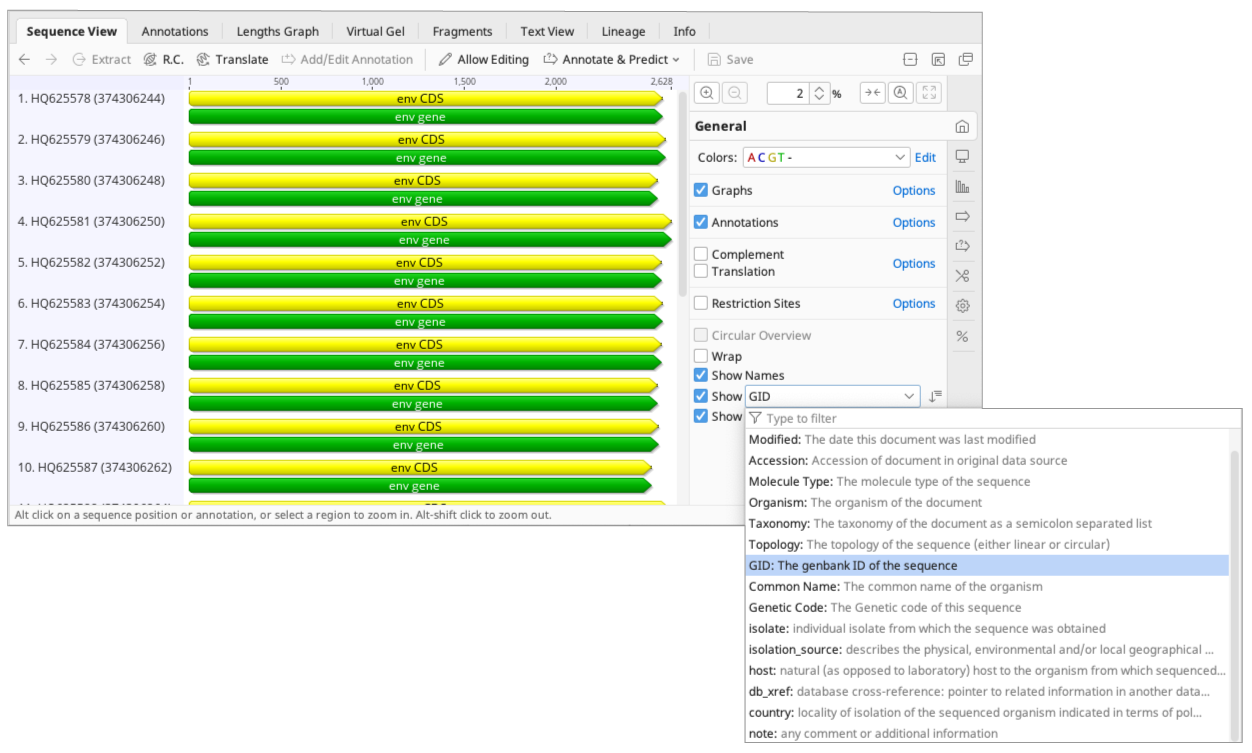Open the Colors ACGT dropdown
1252x753 pixels.
[x=825, y=157]
